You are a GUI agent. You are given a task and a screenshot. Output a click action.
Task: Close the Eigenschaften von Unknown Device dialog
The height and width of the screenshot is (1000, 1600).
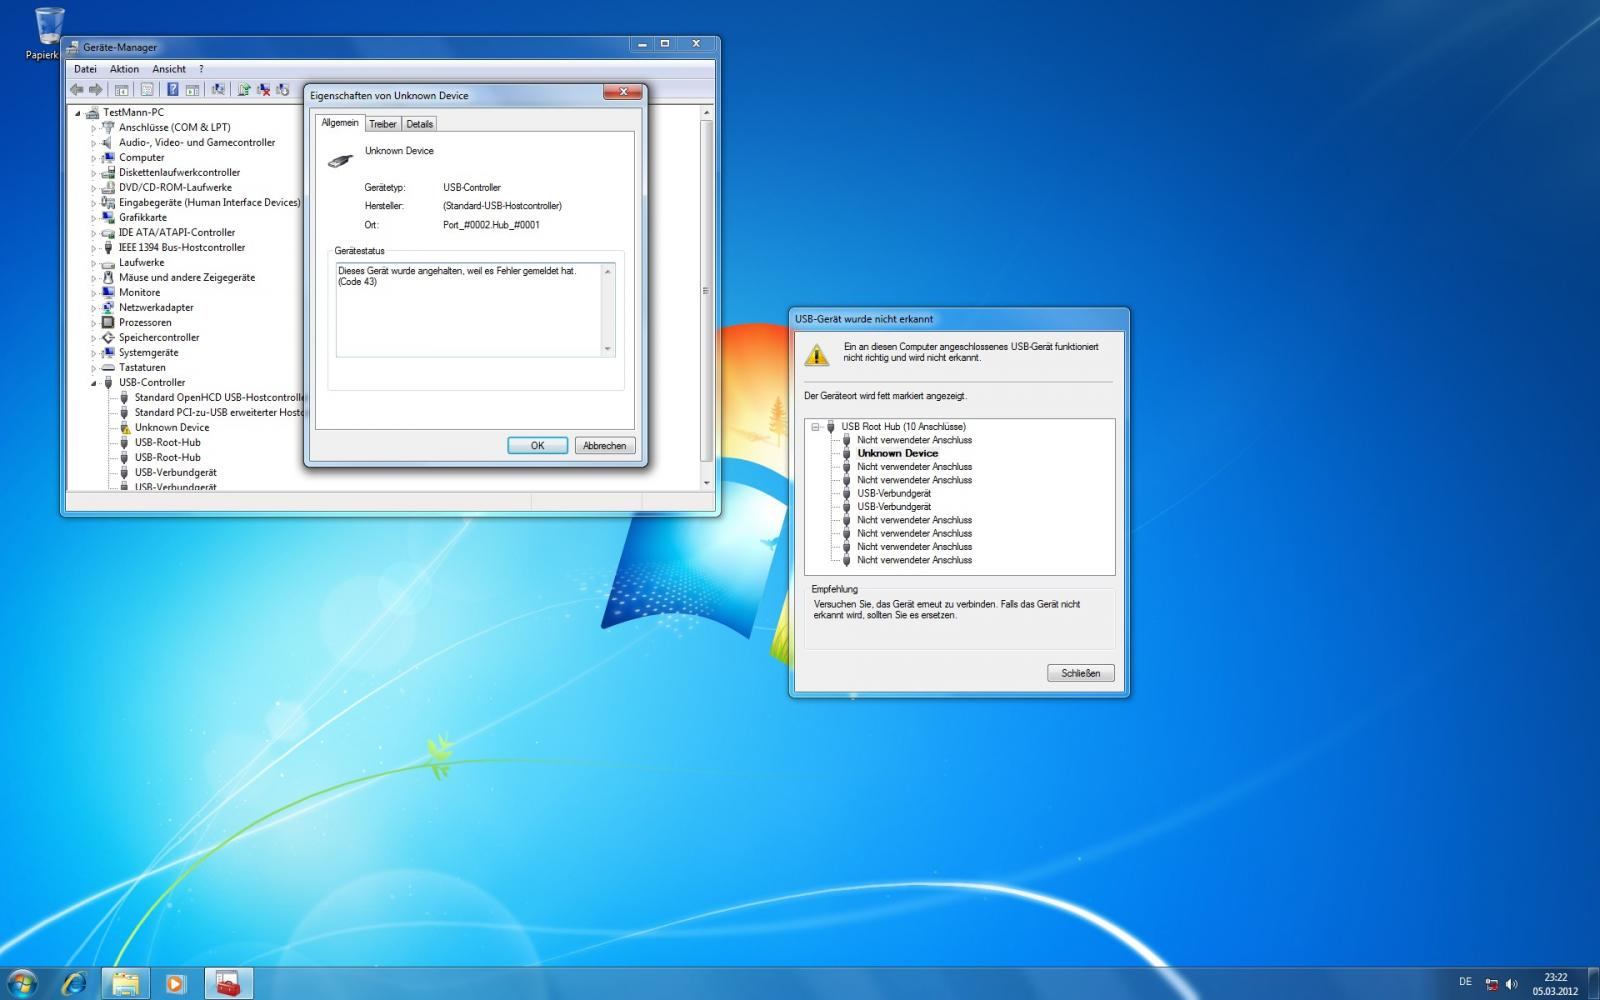pyautogui.click(x=622, y=92)
